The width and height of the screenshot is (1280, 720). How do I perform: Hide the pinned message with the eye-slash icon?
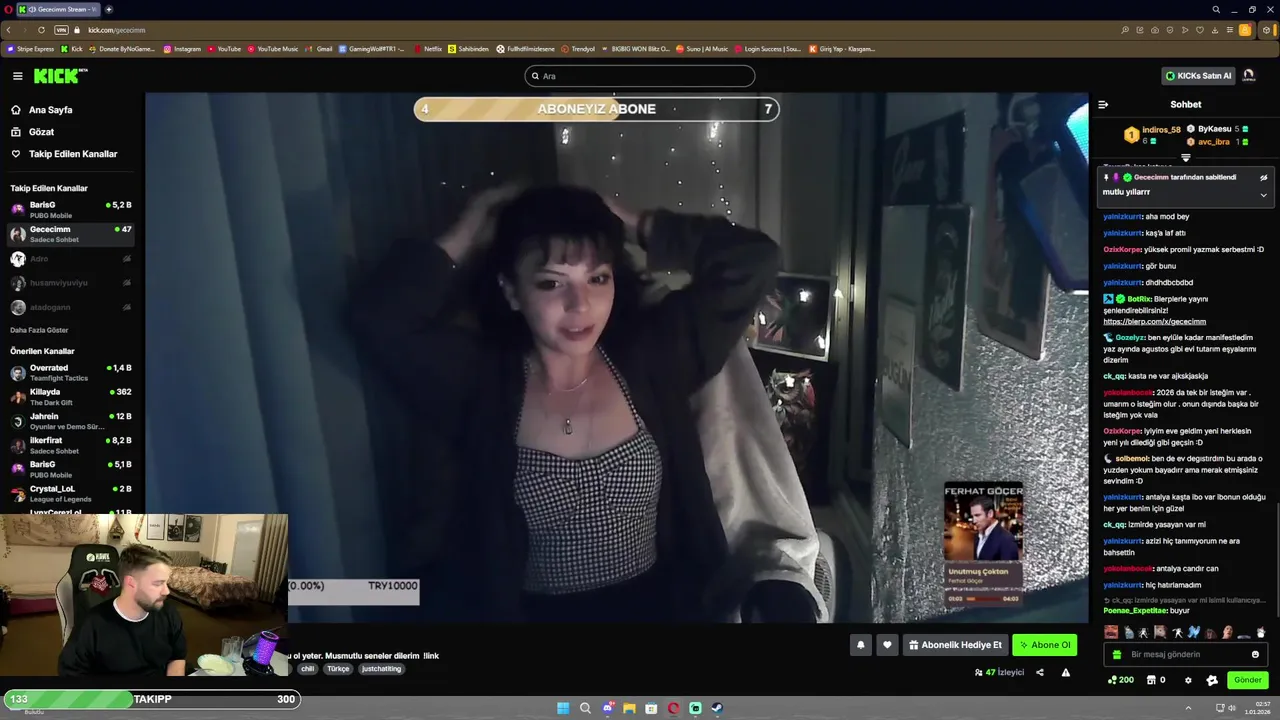(1263, 177)
